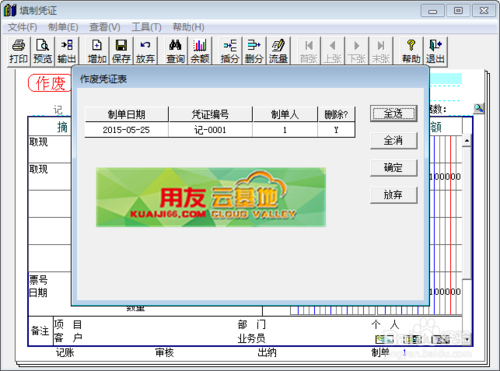Click the 输出 export icon
Viewport: 500px width, 371px height.
pos(67,51)
